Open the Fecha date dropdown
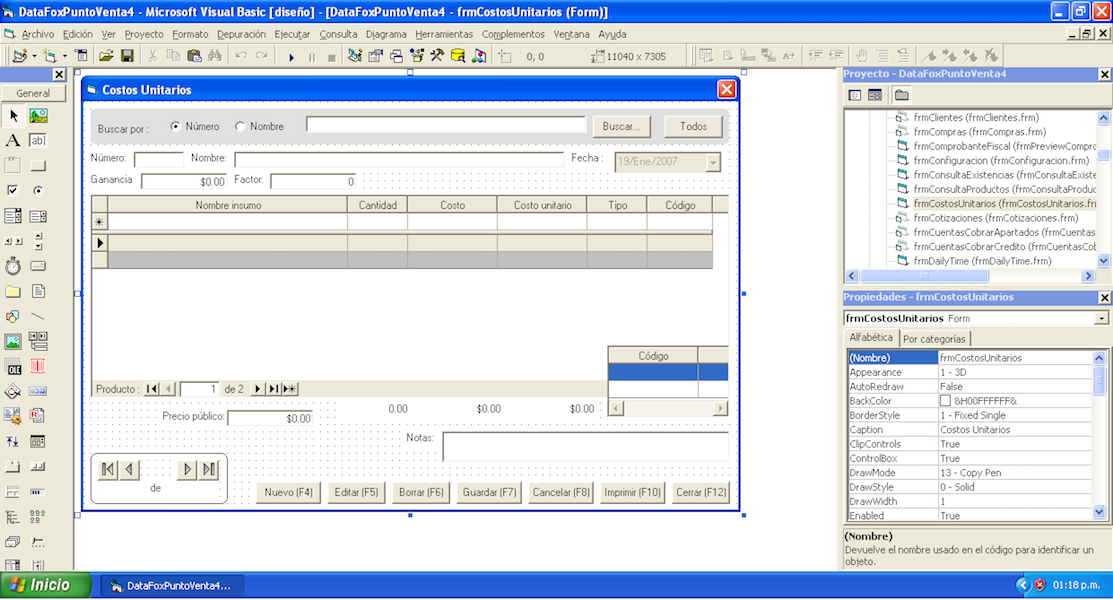 point(713,163)
